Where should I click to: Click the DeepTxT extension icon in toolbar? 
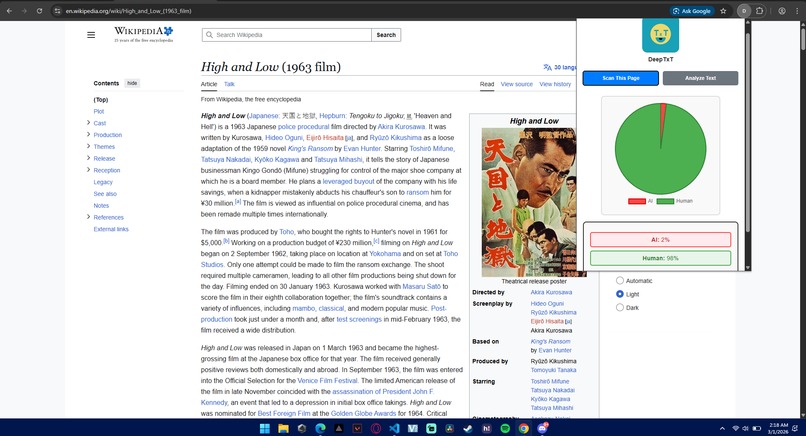click(744, 11)
